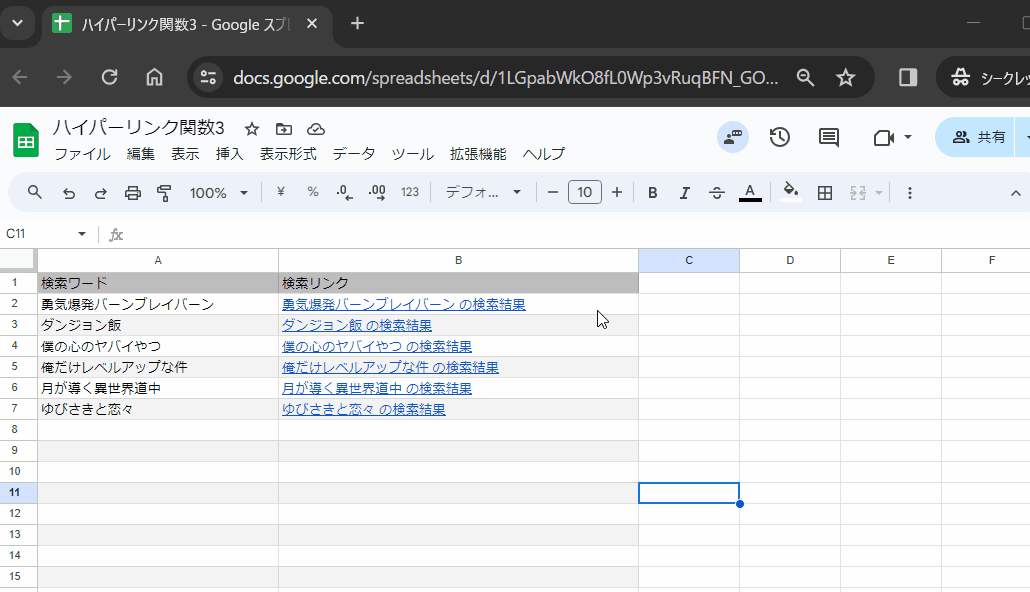This screenshot has width=1030, height=592.
Task: Select row 5 header
Action: pos(14,367)
